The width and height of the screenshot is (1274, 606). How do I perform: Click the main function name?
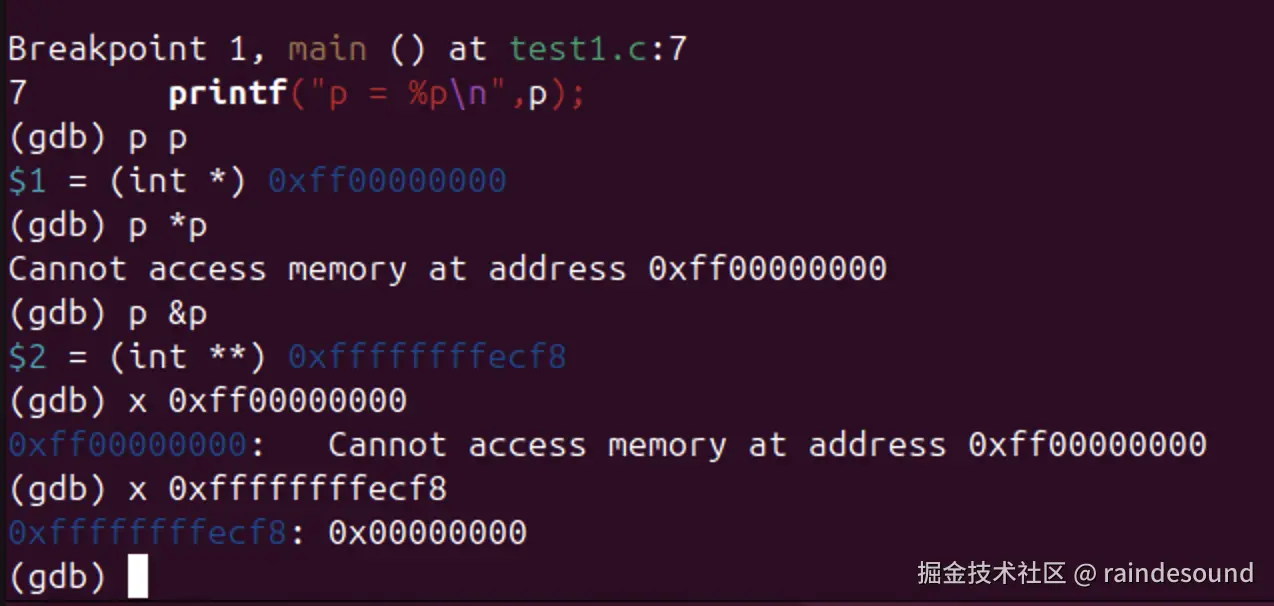point(327,48)
